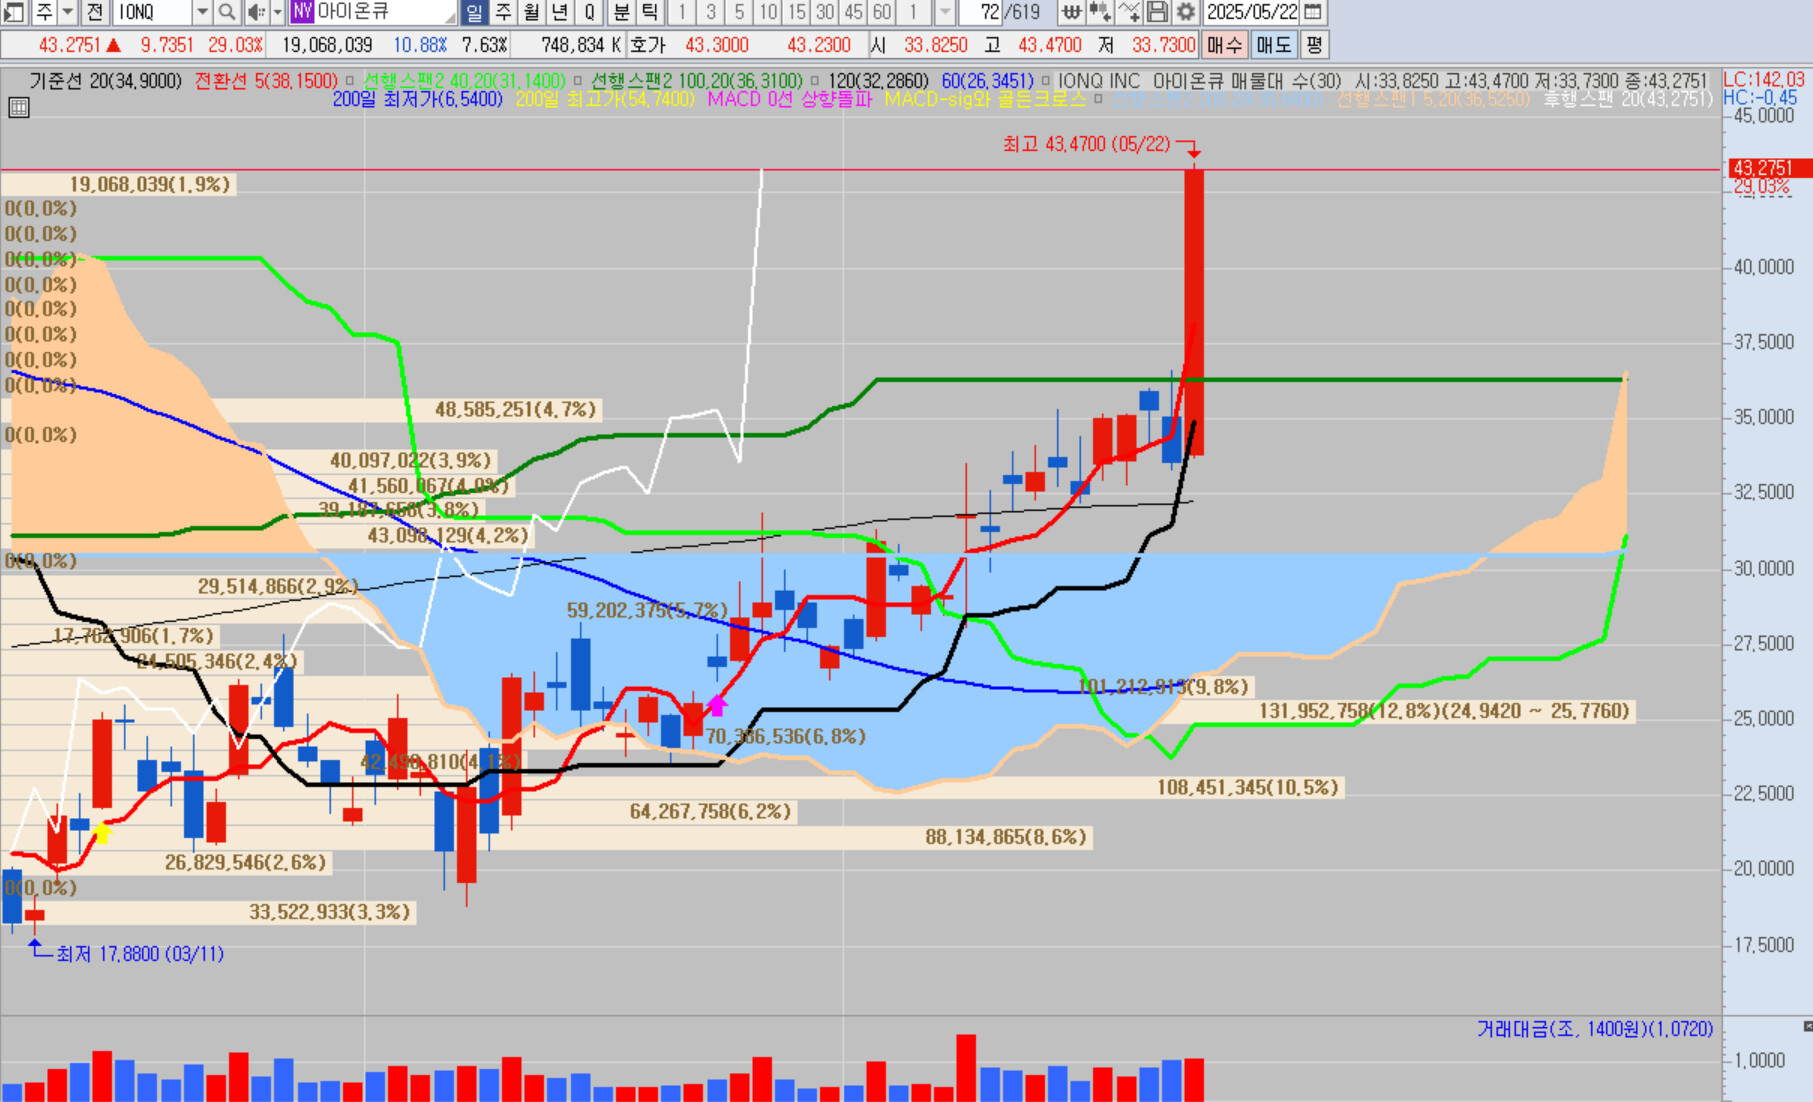Click the 200일 최고가 legend label
Viewport: 1813px width, 1102px height.
pos(605,99)
